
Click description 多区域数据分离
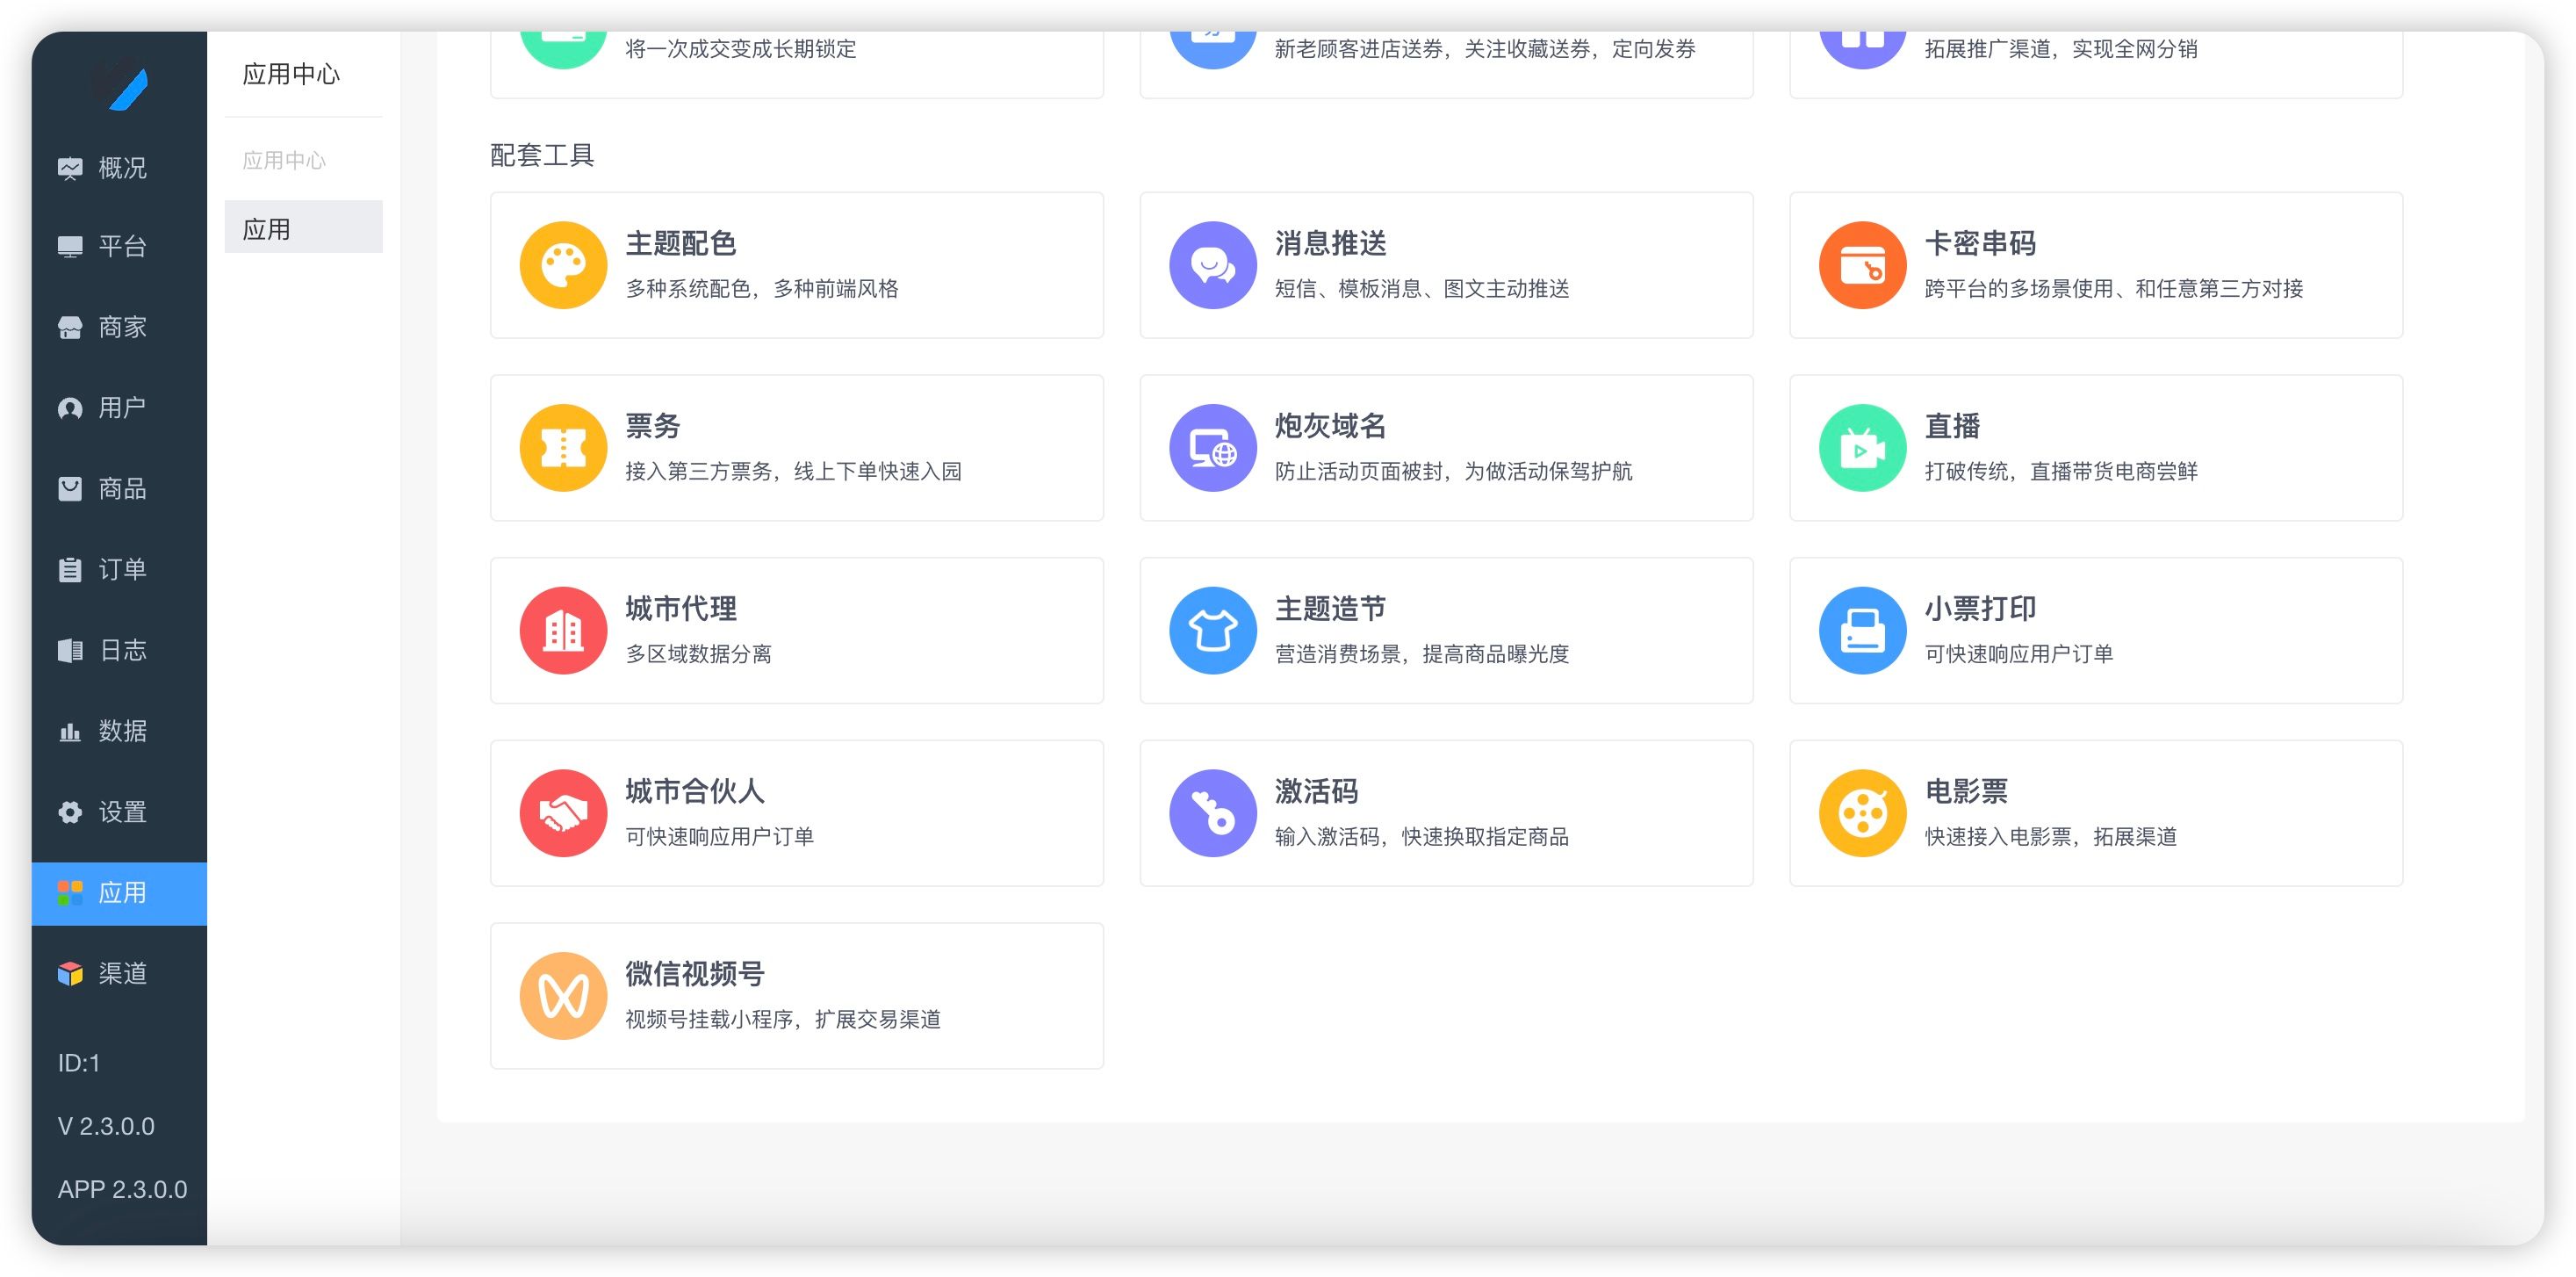698,654
